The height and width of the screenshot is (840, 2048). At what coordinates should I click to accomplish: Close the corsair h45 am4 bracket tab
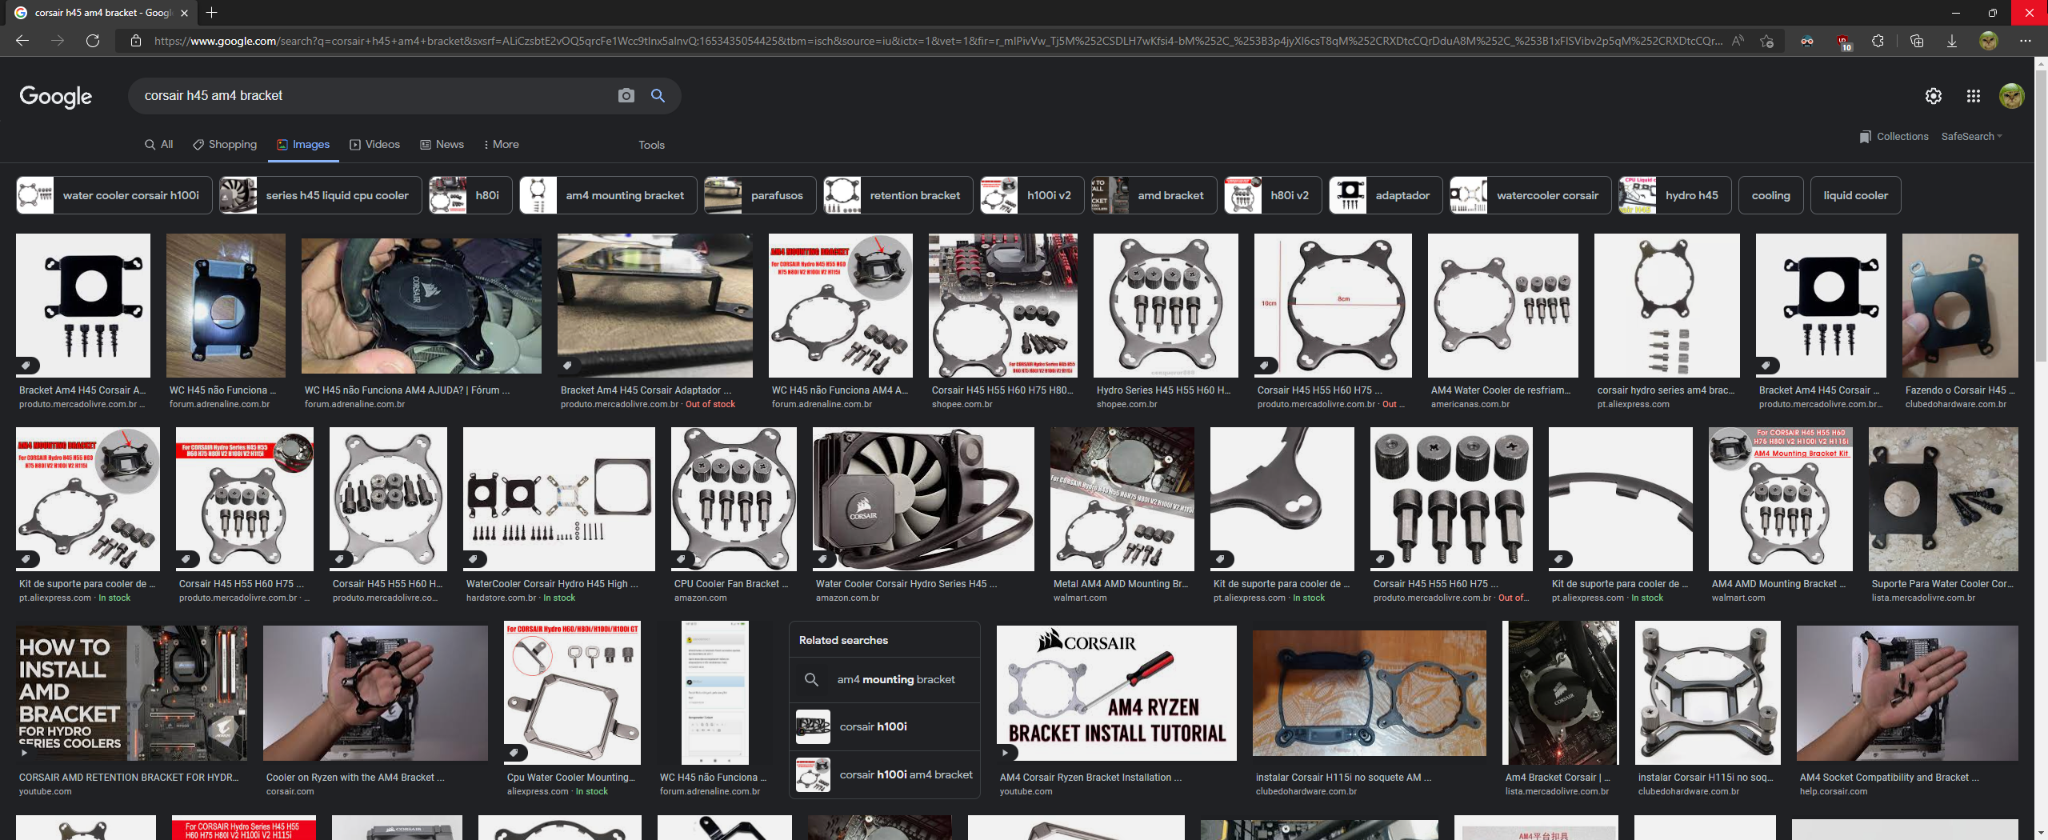(x=184, y=13)
